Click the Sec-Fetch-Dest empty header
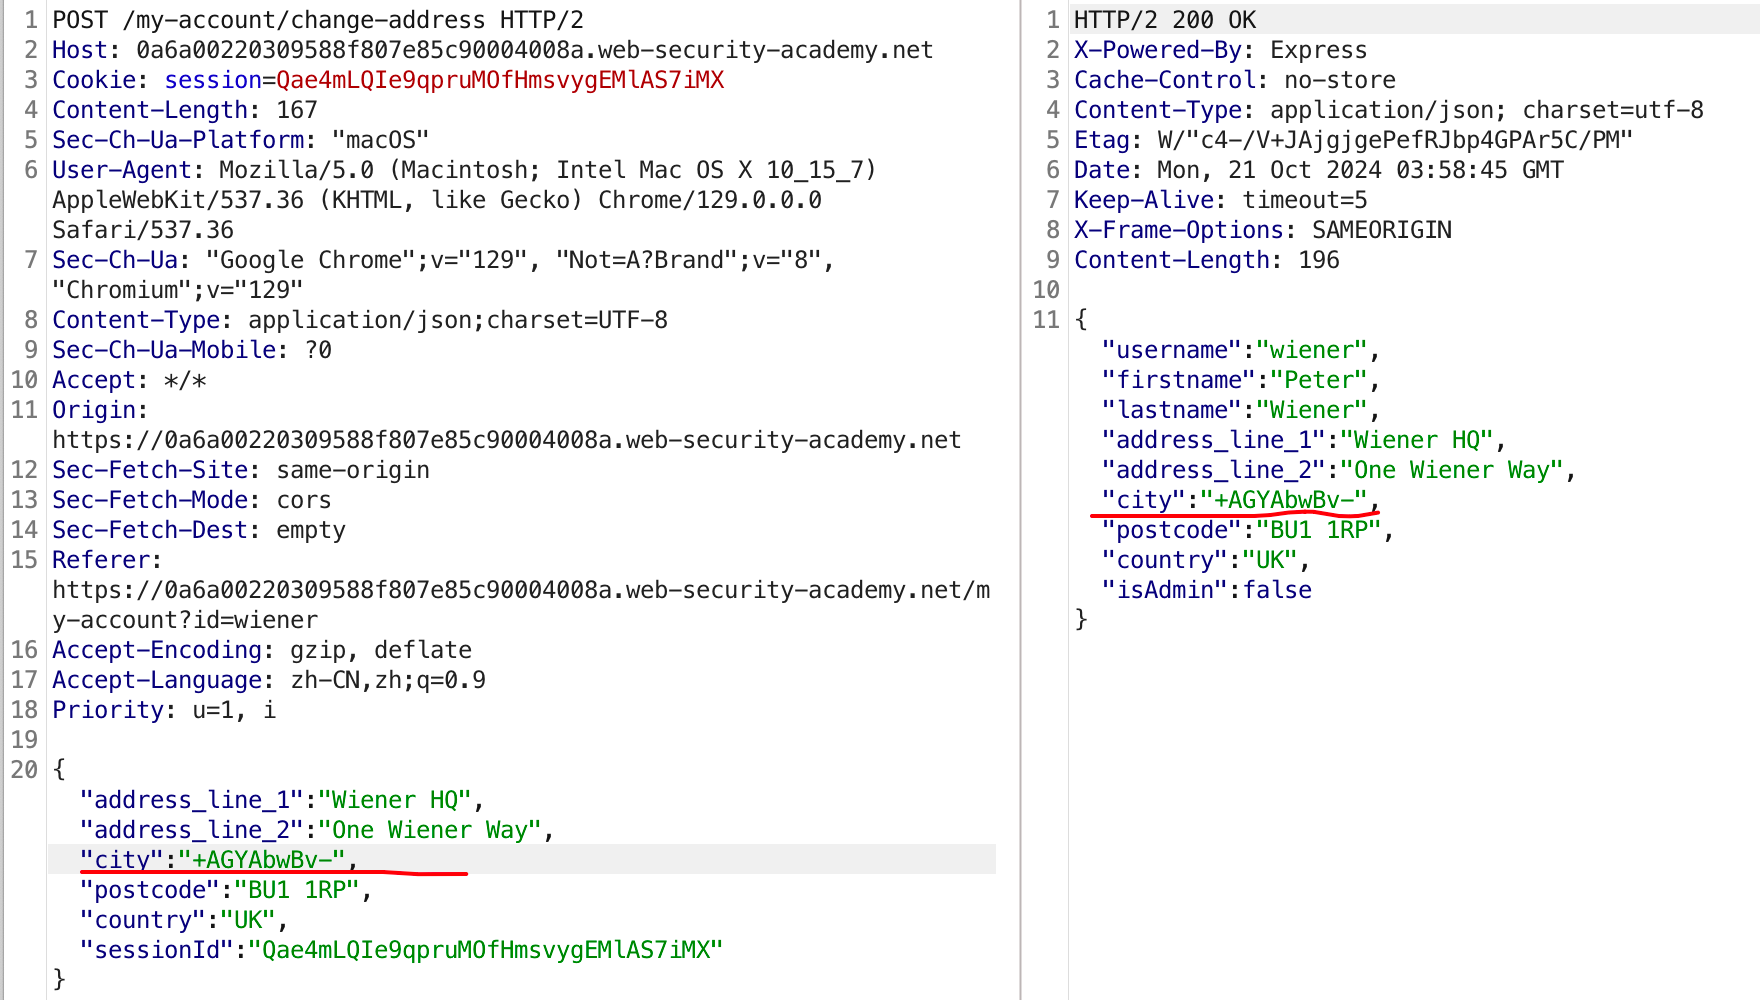The image size is (1760, 1000). 199,530
